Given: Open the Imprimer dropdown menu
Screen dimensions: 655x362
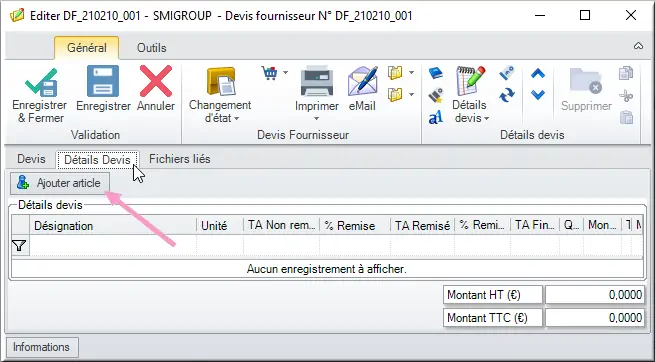Looking at the screenshot, I should click(x=317, y=119).
